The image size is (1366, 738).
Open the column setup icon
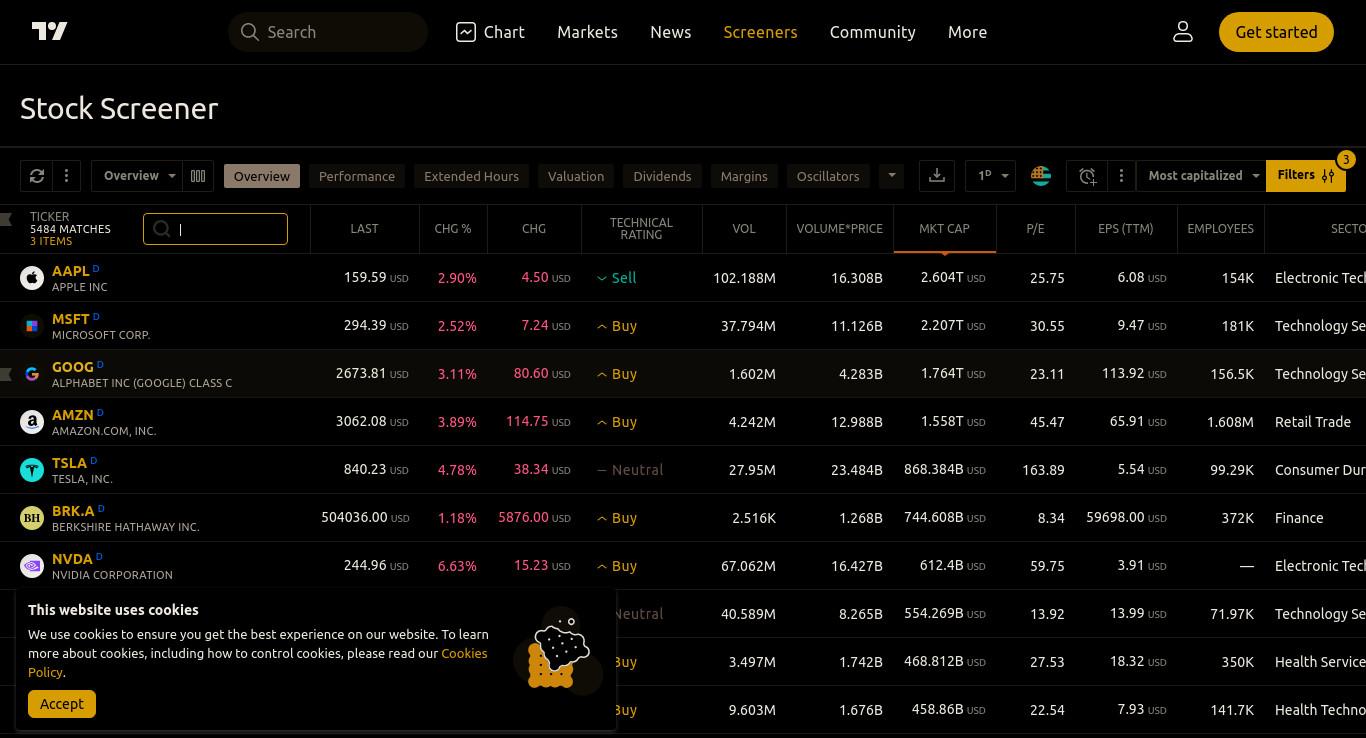(x=198, y=176)
